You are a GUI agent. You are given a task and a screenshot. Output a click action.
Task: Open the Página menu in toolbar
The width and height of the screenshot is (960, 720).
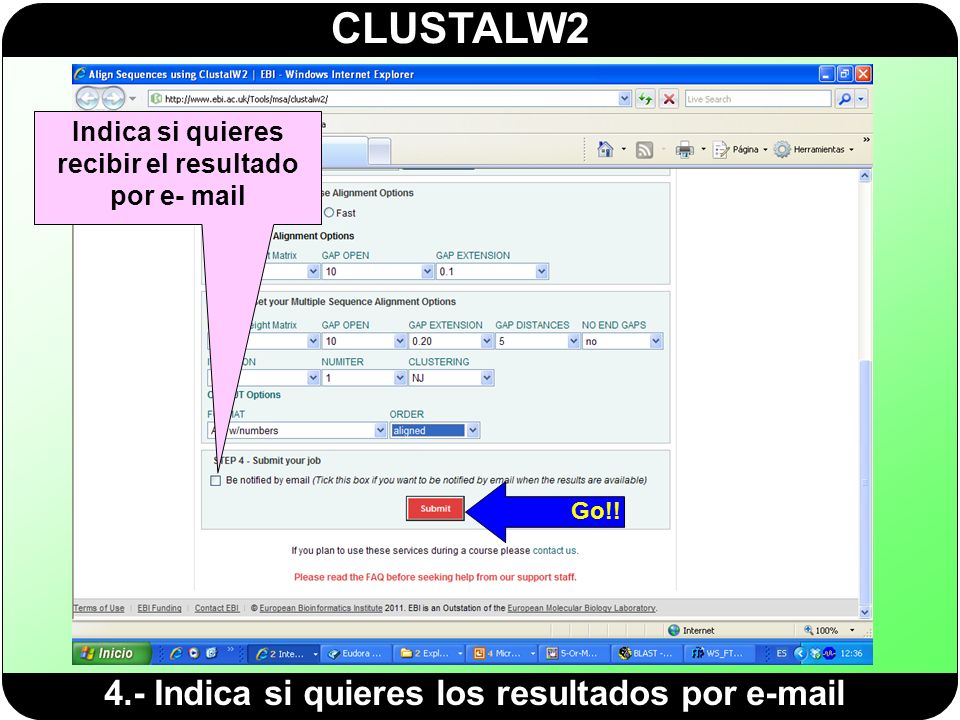[740, 149]
